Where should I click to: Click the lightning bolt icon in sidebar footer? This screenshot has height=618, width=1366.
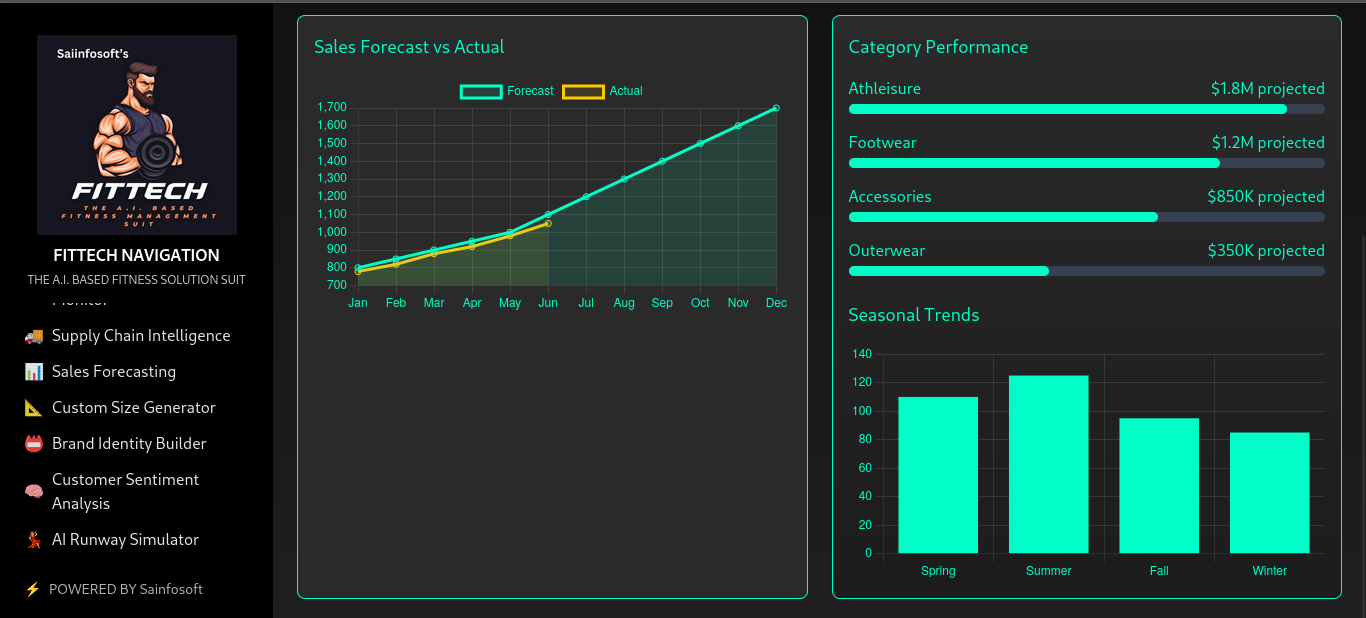[32, 590]
